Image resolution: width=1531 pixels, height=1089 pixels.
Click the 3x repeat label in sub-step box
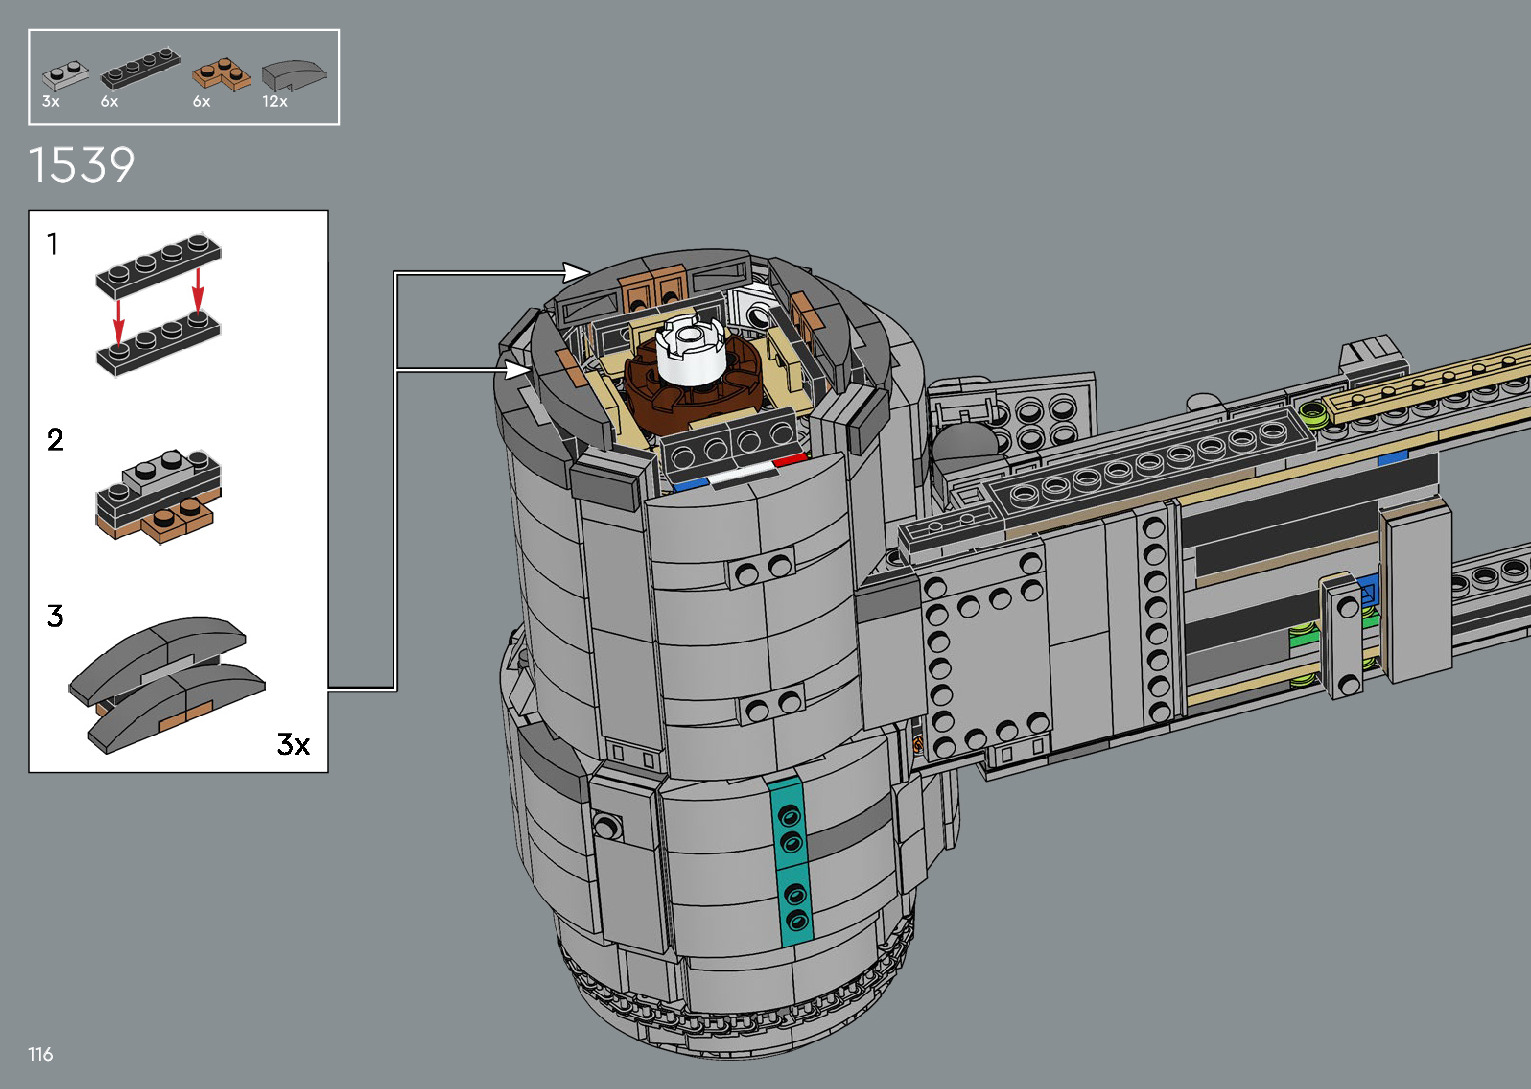tap(293, 744)
